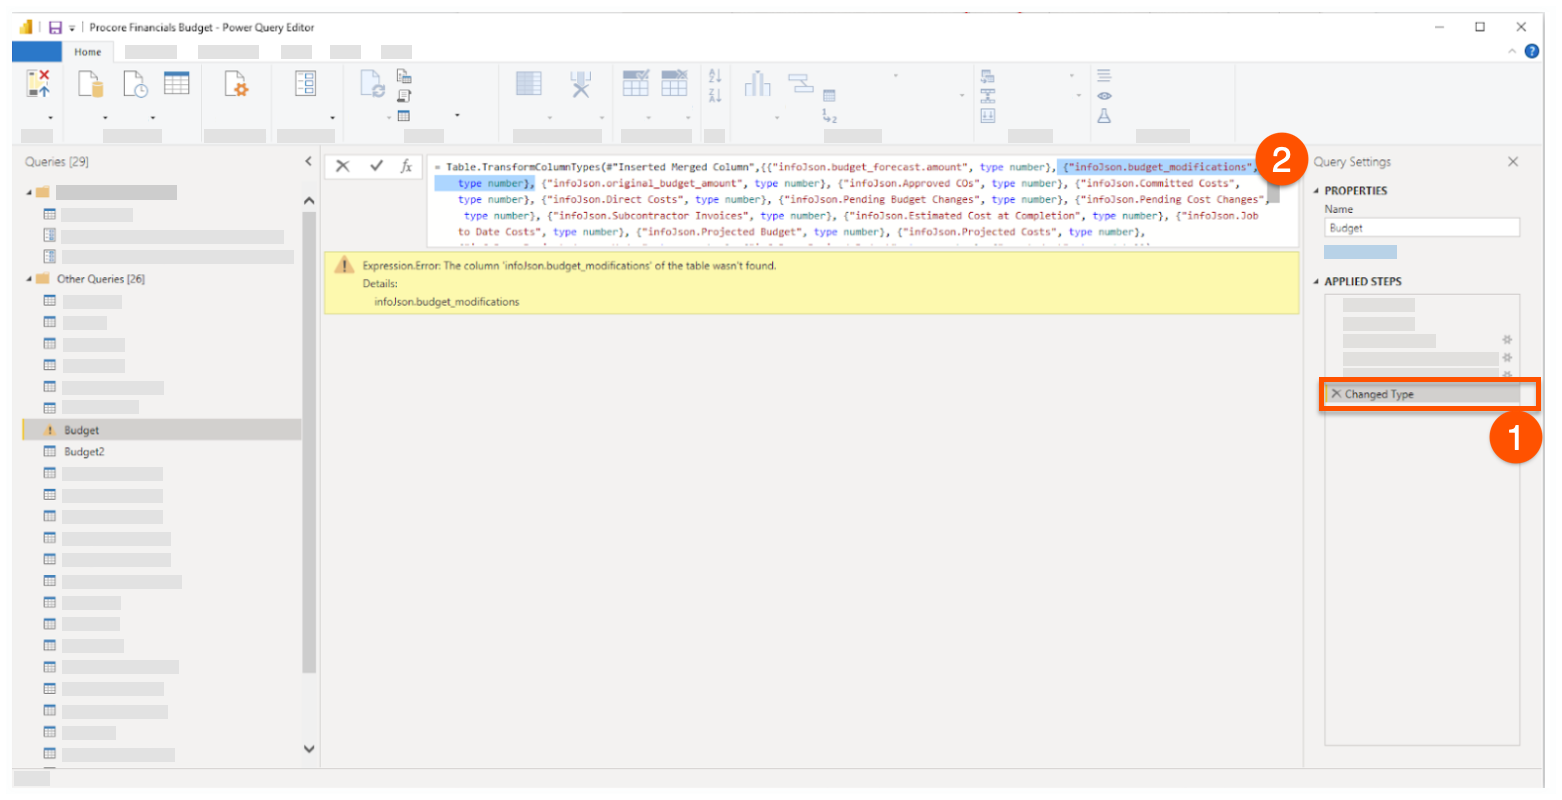Close the Query Settings pane

1513,162
